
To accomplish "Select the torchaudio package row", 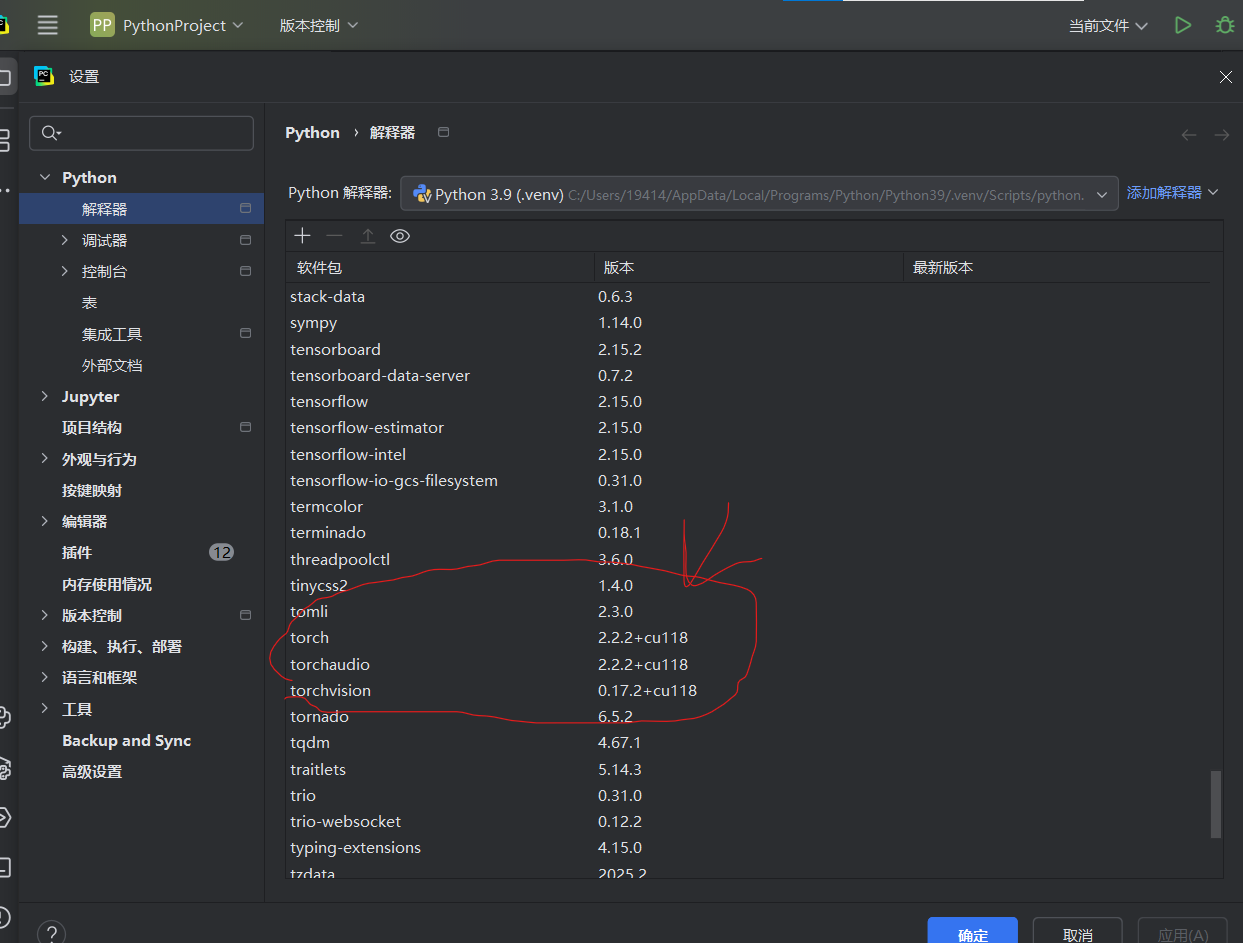I will pos(748,664).
